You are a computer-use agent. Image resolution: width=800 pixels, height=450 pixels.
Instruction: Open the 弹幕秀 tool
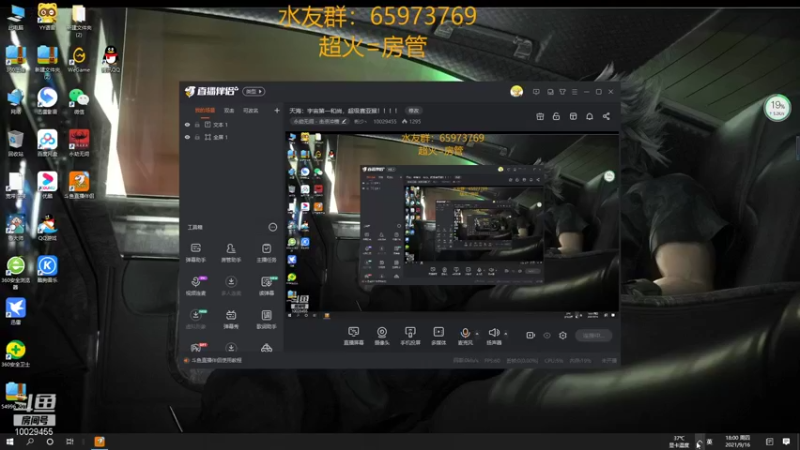tap(231, 319)
